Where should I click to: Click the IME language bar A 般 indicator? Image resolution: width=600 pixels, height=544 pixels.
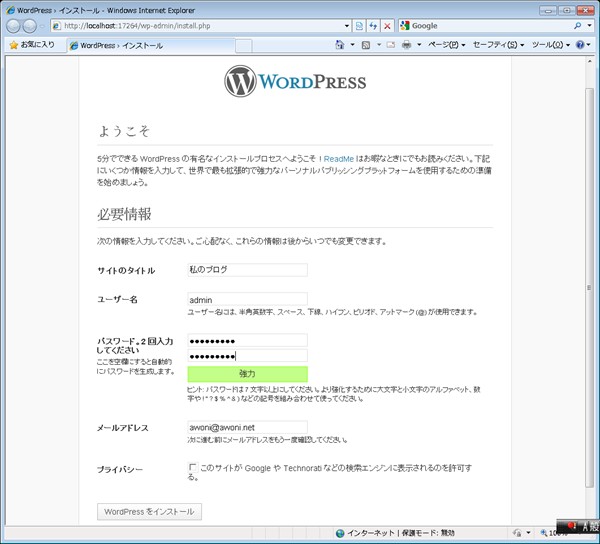coord(591,527)
